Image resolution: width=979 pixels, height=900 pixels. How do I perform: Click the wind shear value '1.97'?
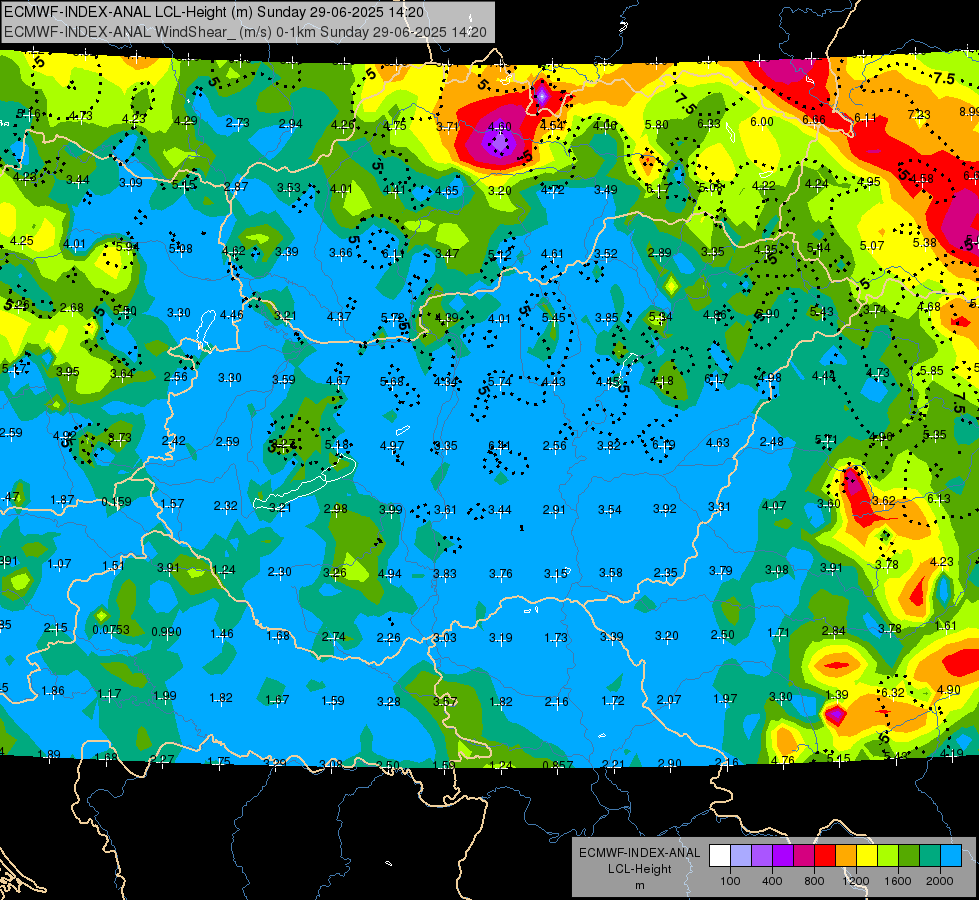click(725, 698)
